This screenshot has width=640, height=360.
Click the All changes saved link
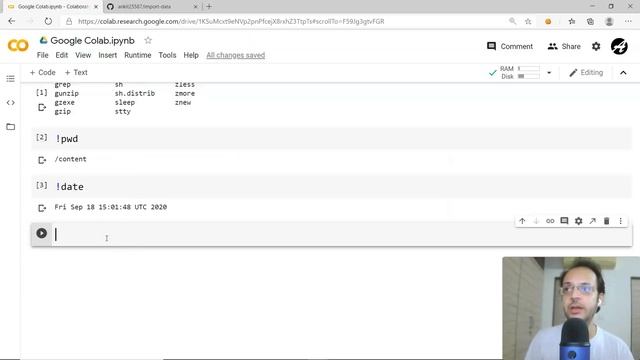point(236,55)
